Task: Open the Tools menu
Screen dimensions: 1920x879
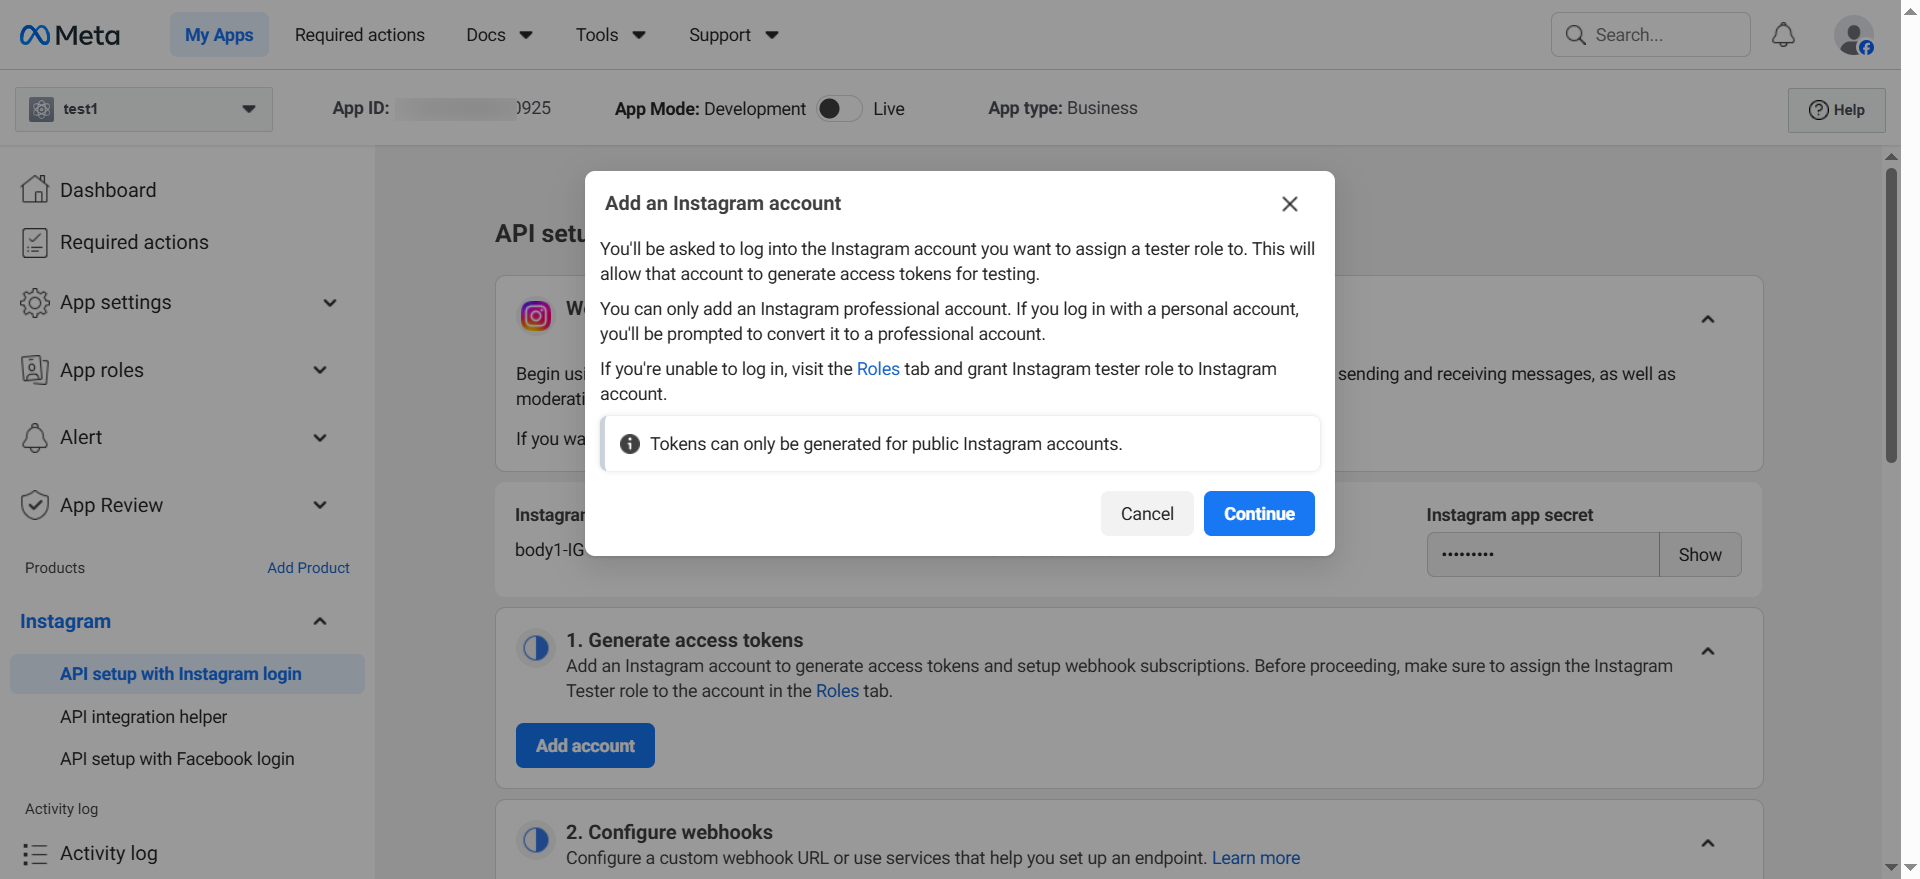Action: tap(610, 35)
